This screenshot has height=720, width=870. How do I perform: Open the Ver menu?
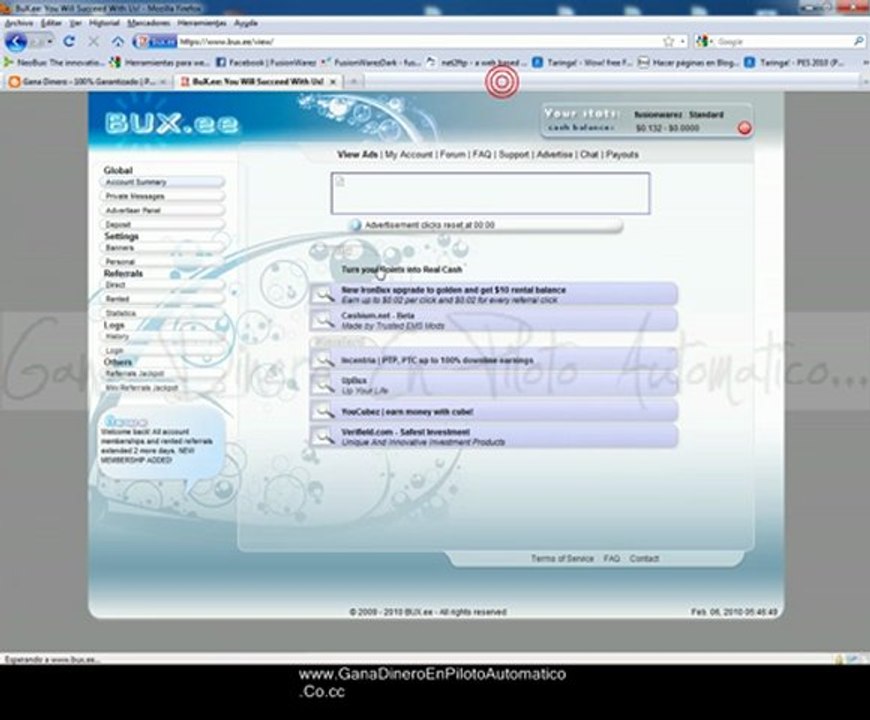(x=75, y=23)
